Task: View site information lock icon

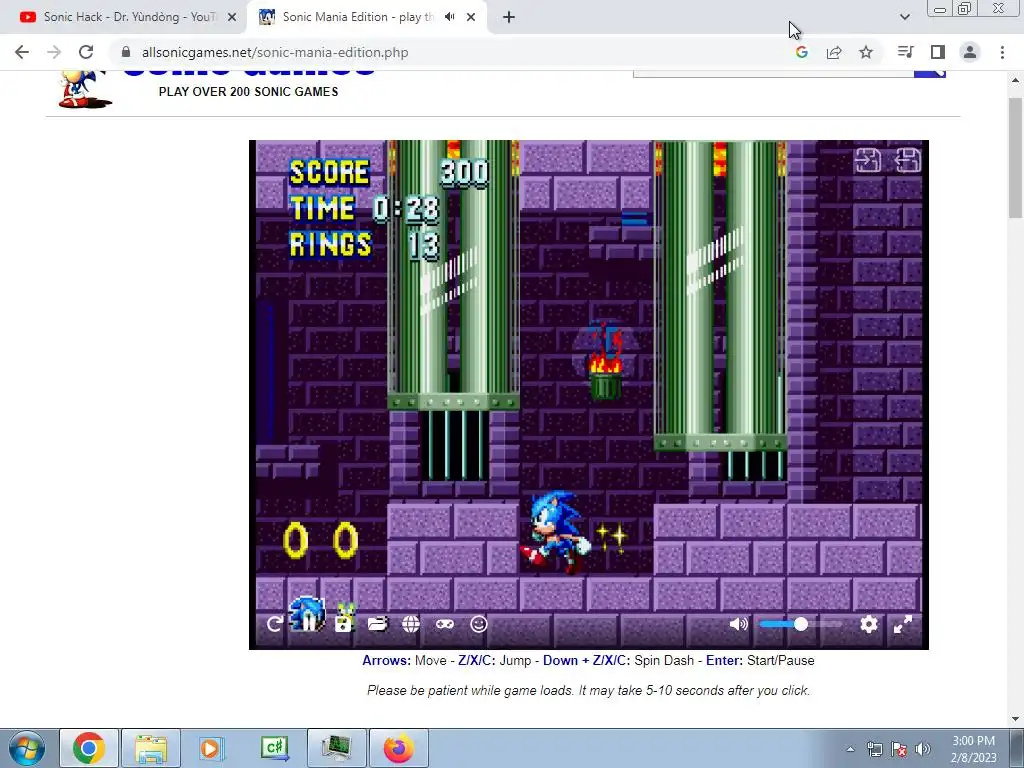Action: tap(126, 52)
